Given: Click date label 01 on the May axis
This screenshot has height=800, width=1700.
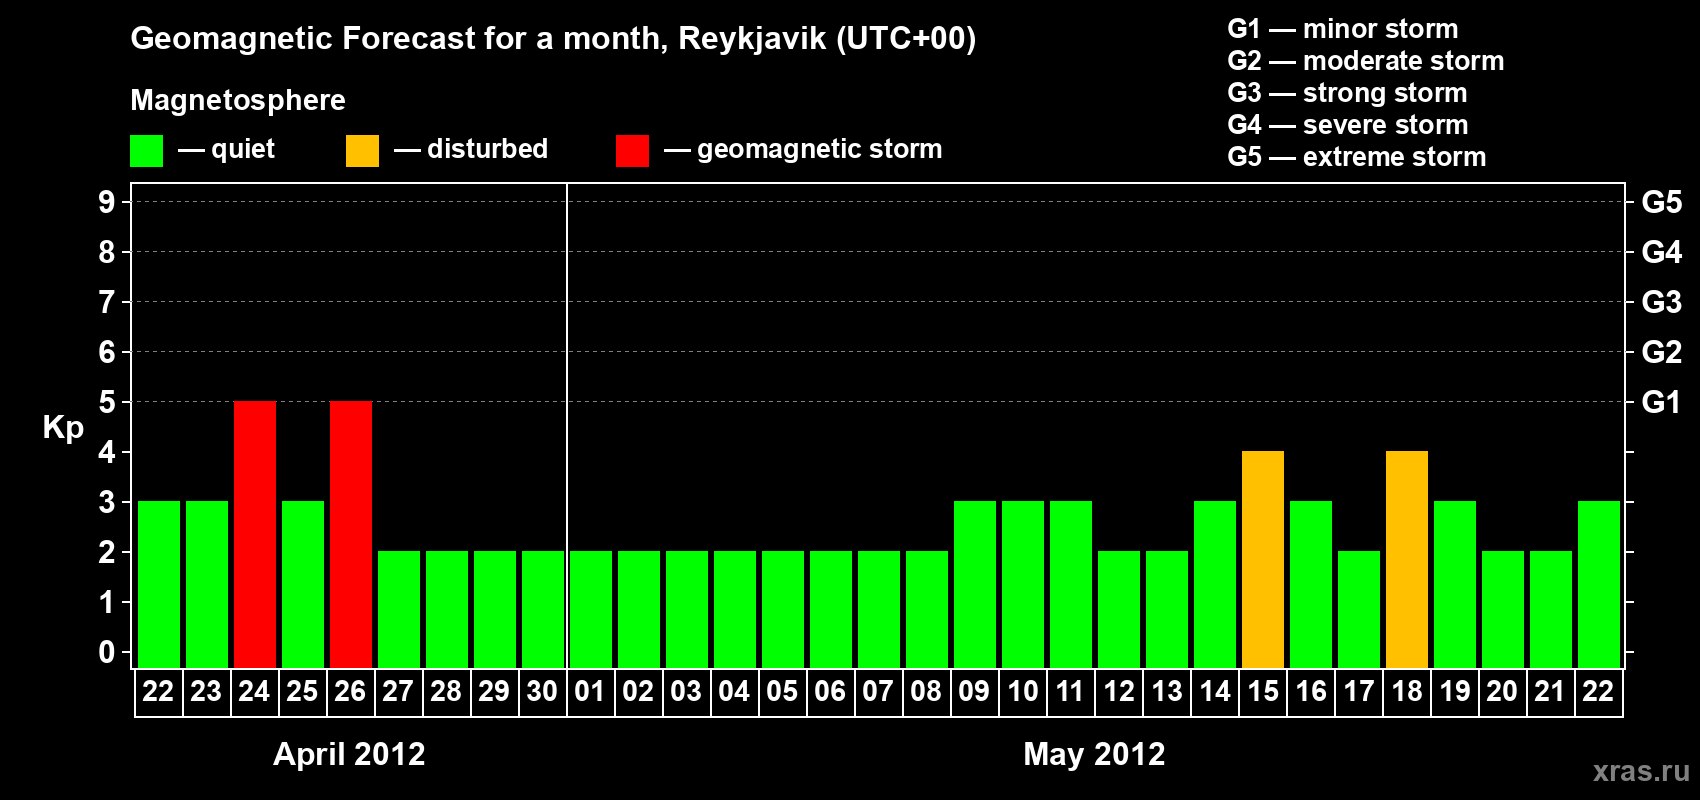Looking at the screenshot, I should click(590, 692).
